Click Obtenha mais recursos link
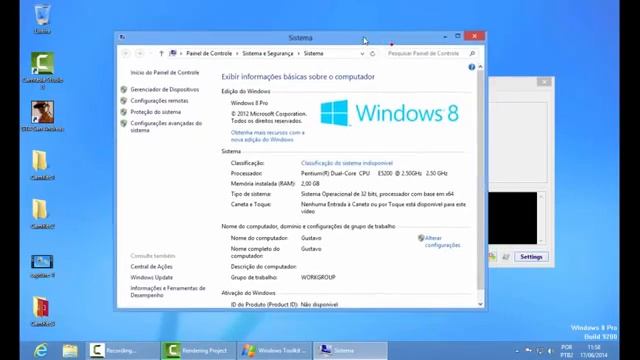 point(268,136)
